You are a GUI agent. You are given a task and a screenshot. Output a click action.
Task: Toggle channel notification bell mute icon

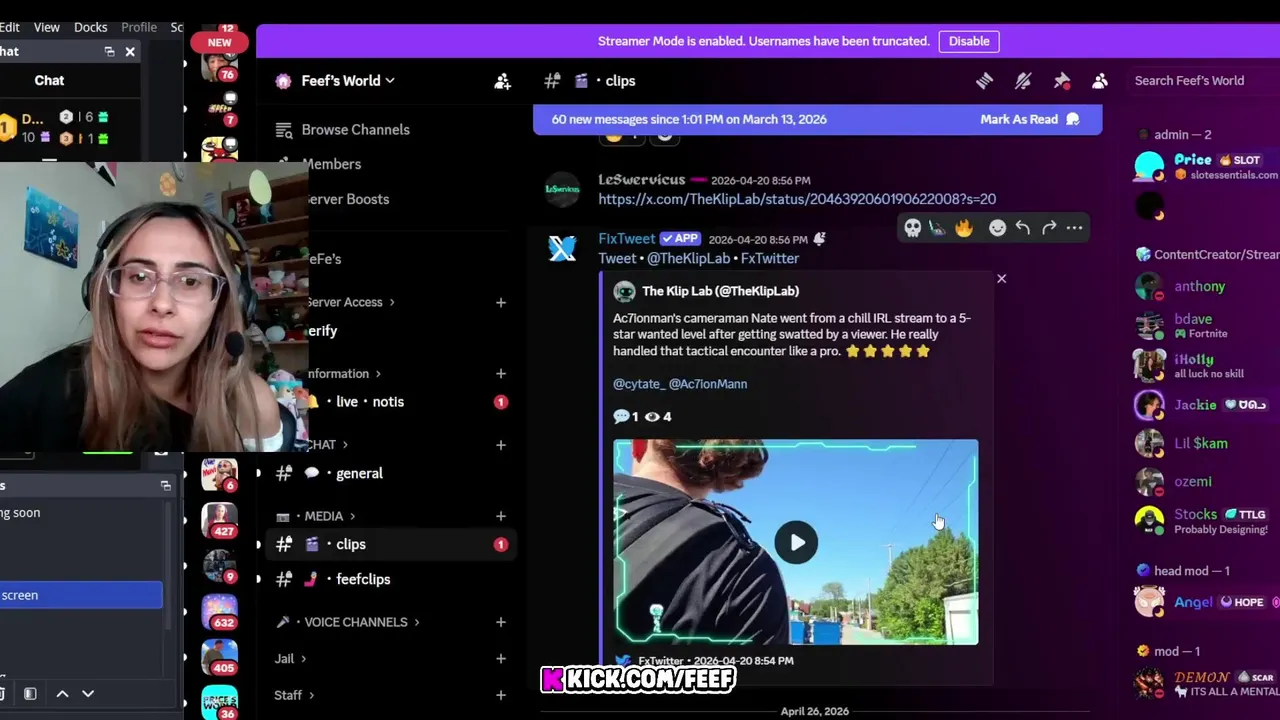(x=1023, y=81)
